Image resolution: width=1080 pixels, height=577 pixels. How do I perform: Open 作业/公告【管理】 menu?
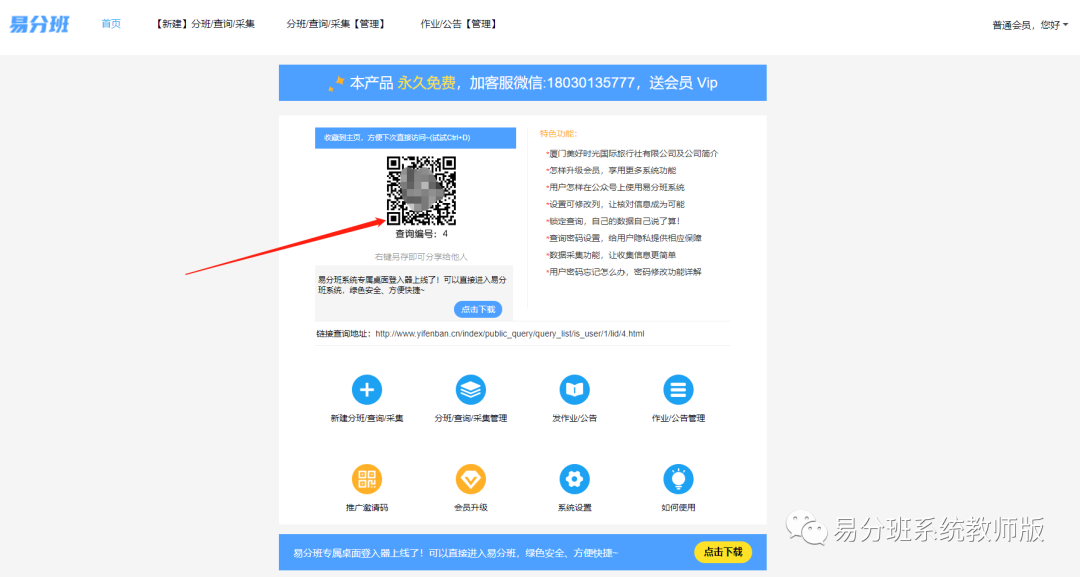[459, 23]
